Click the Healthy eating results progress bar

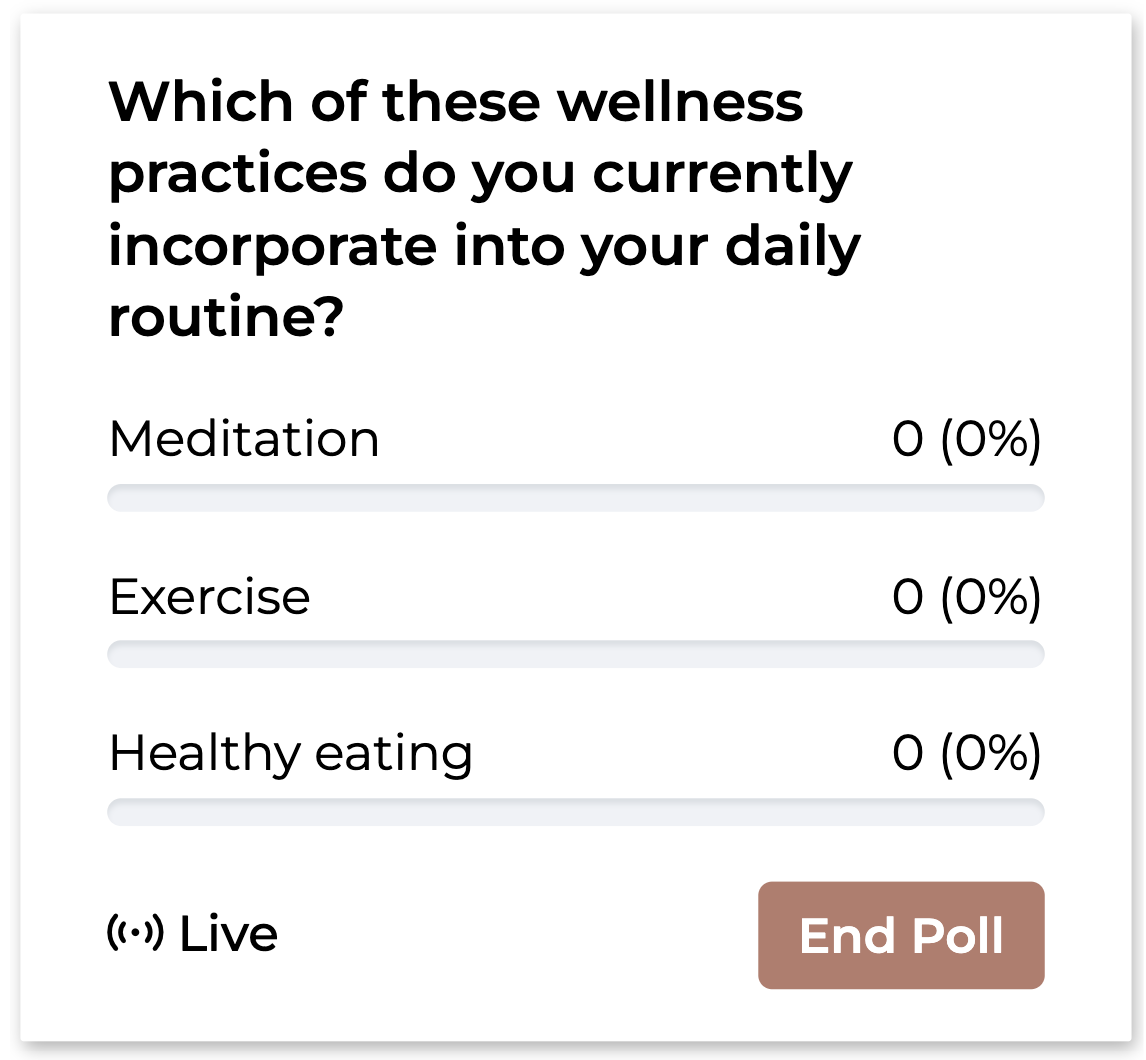(575, 812)
